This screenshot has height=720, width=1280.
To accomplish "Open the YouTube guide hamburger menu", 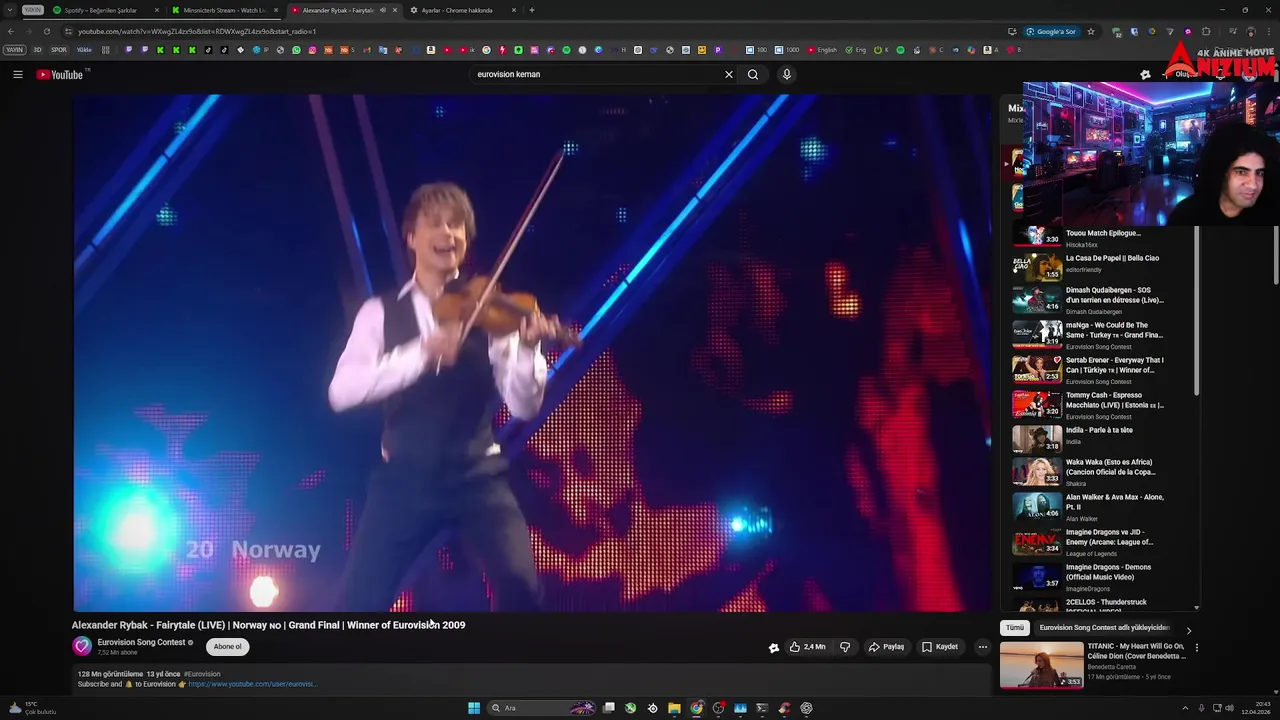I will point(17,74).
